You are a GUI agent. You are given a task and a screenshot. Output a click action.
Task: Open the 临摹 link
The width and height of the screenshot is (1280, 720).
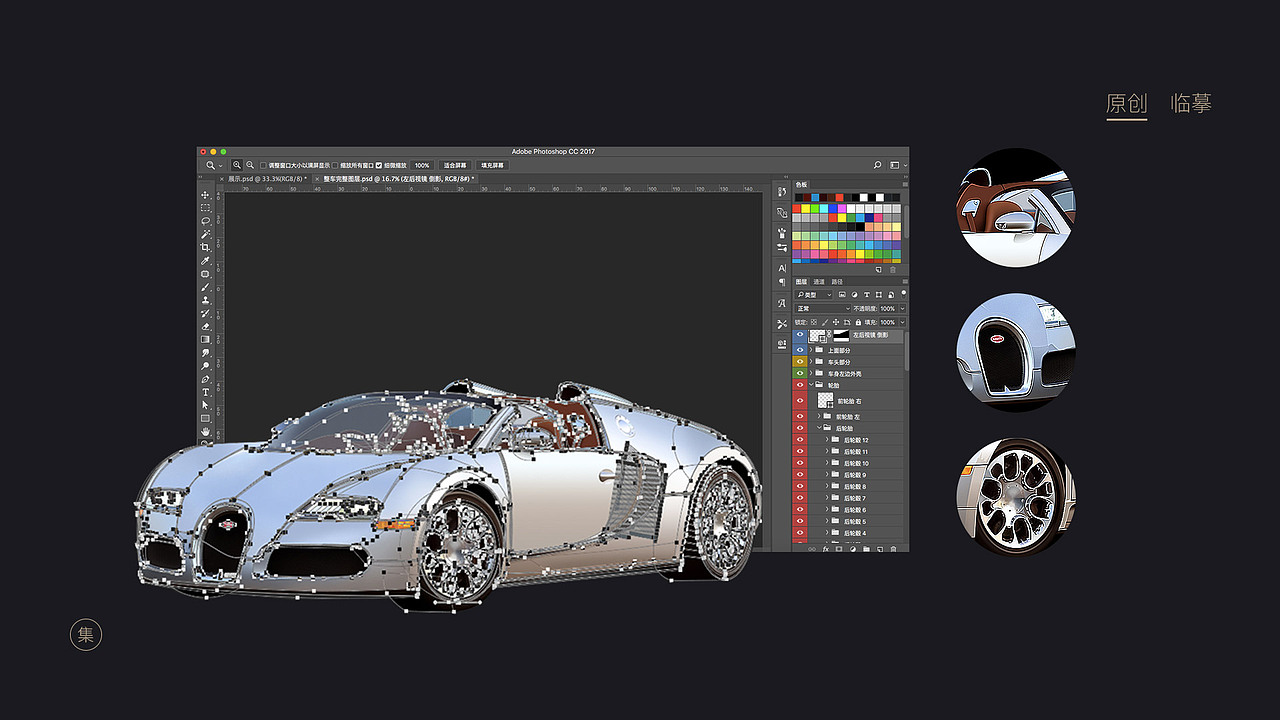(x=1191, y=104)
